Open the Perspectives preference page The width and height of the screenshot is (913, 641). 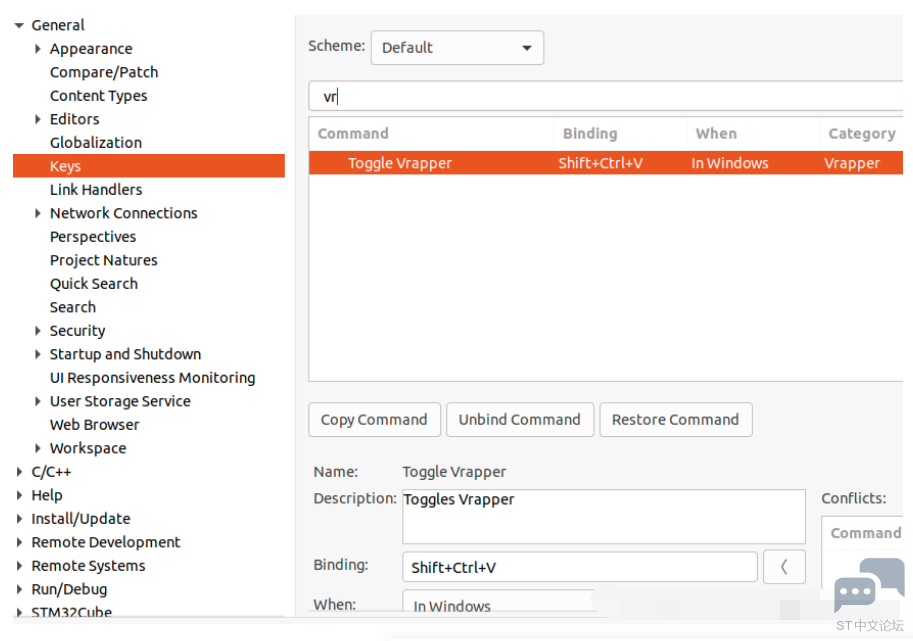93,237
